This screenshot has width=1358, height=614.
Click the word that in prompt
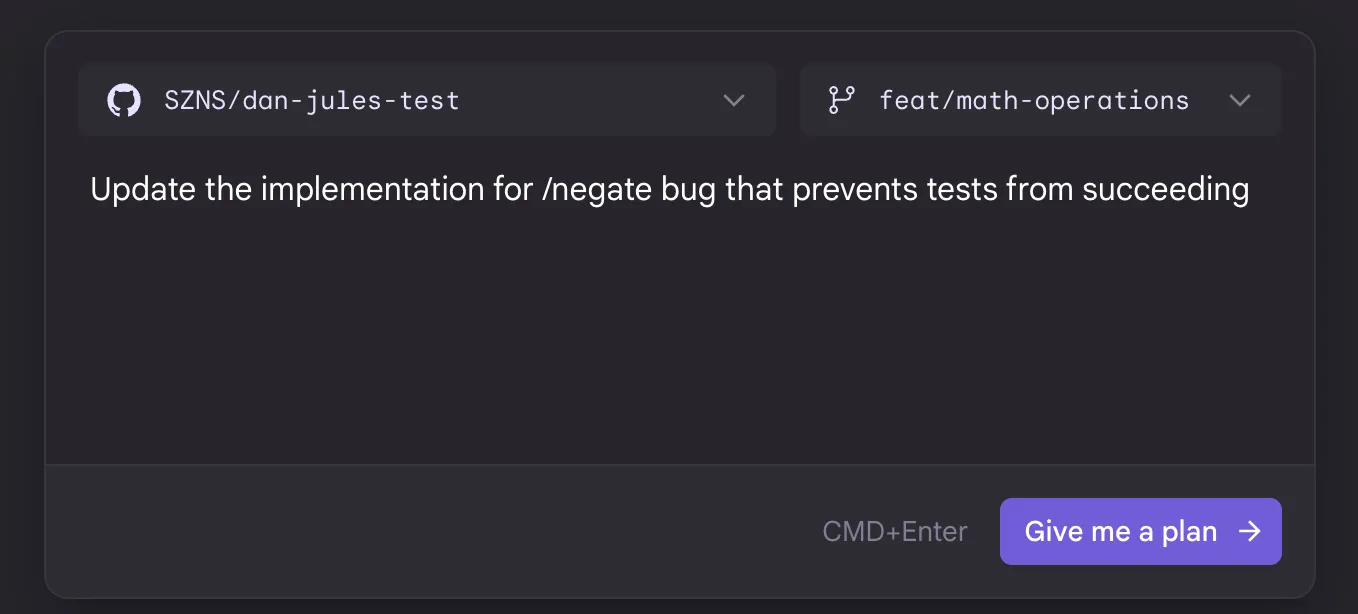pyautogui.click(x=754, y=189)
